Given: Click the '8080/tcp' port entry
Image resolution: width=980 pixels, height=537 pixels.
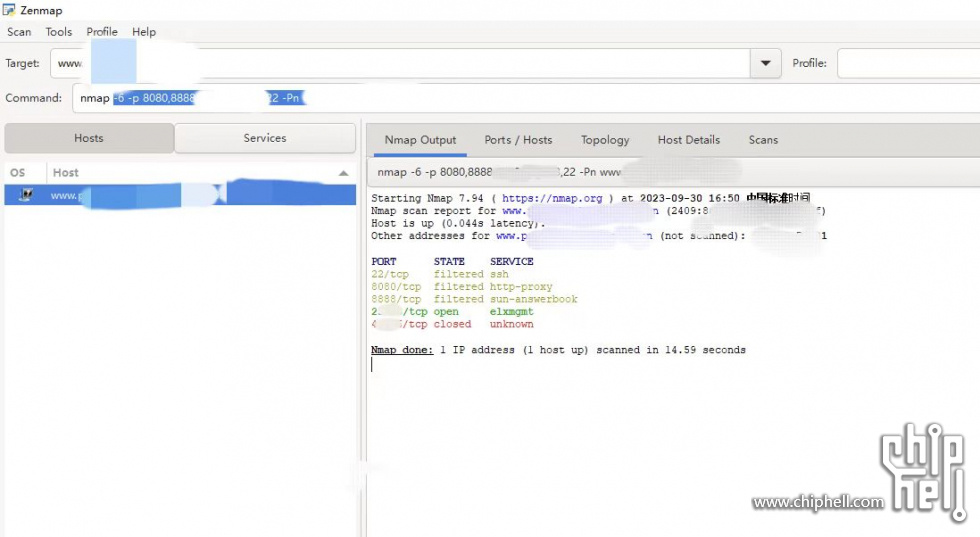Looking at the screenshot, I should tap(396, 286).
